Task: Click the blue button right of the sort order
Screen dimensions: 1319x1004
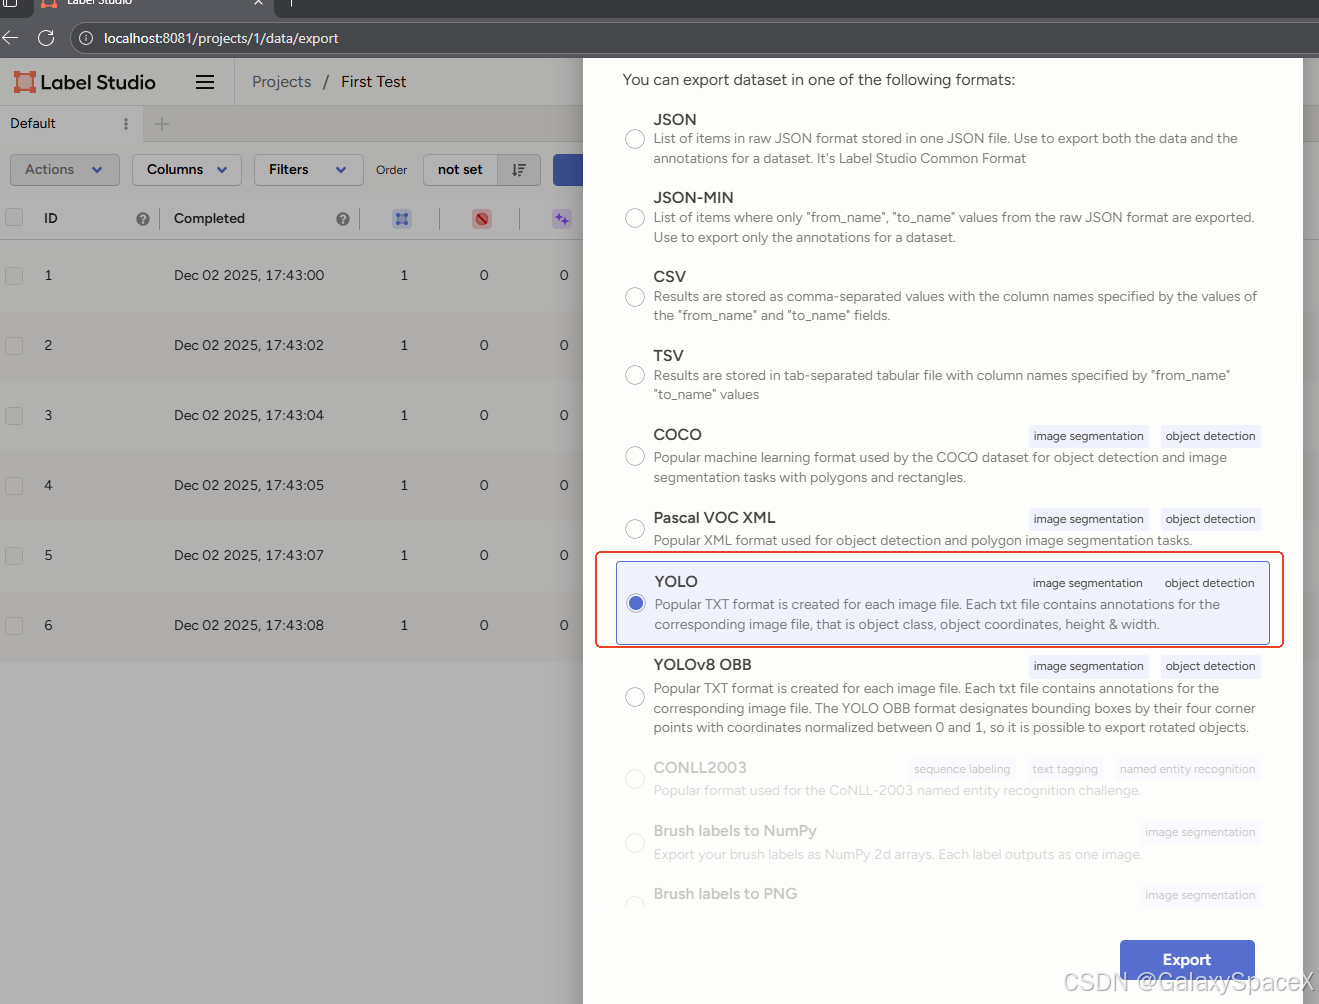Action: click(x=568, y=170)
